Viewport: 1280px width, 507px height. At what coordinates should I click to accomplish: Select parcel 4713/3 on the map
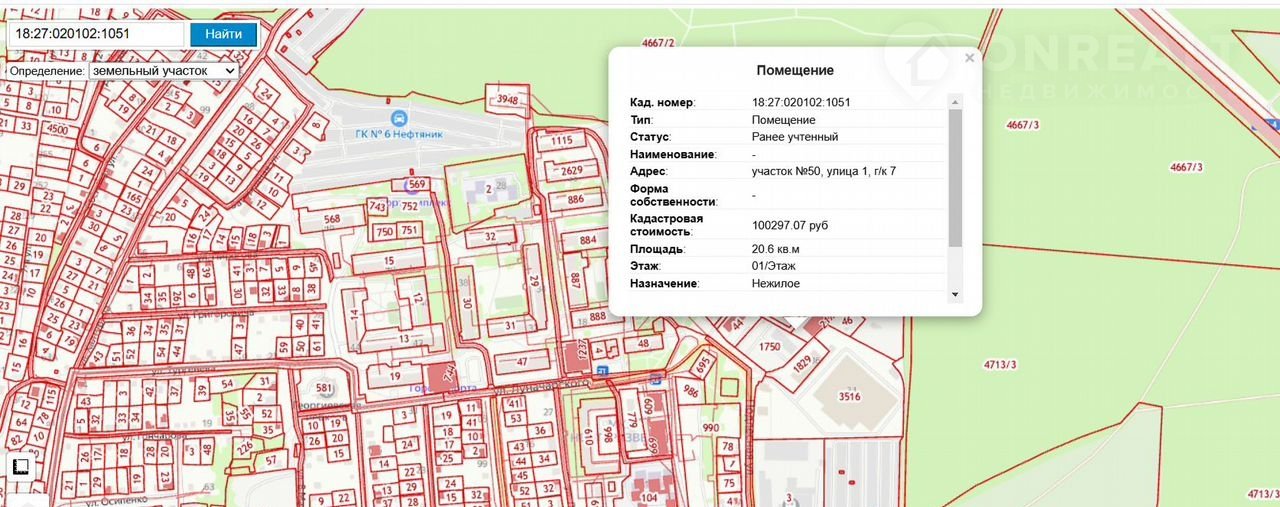tap(997, 364)
